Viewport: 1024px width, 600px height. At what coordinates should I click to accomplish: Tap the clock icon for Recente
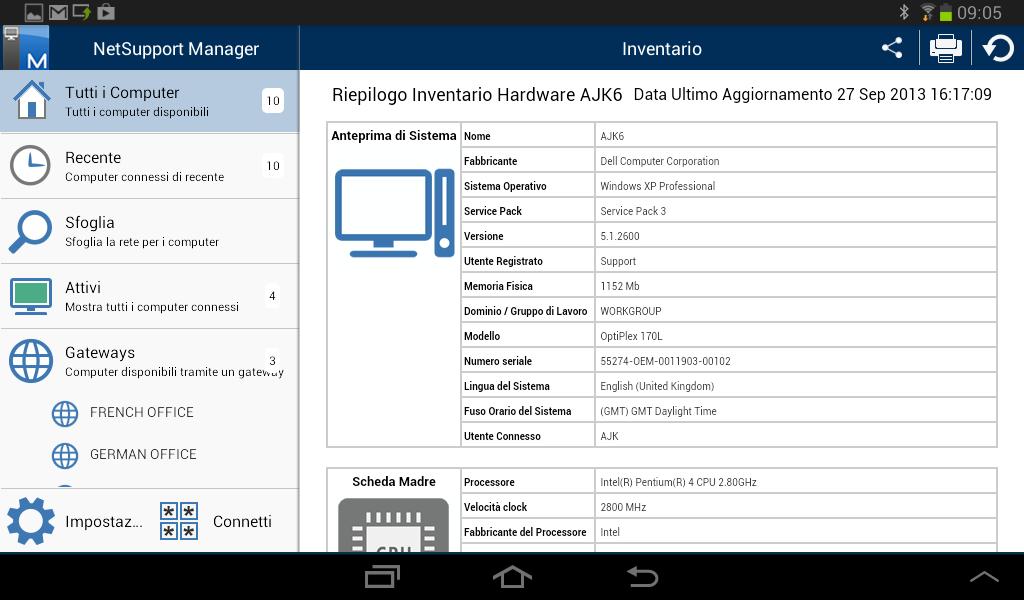click(x=30, y=165)
